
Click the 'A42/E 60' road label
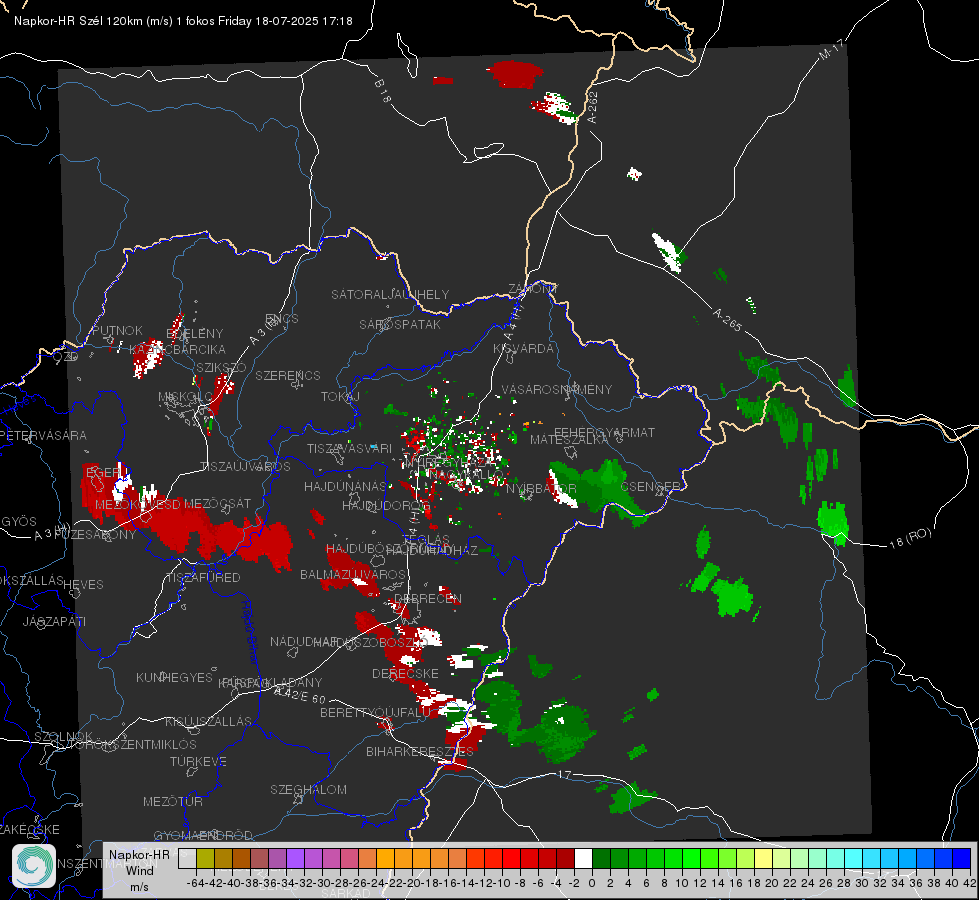pos(300,695)
